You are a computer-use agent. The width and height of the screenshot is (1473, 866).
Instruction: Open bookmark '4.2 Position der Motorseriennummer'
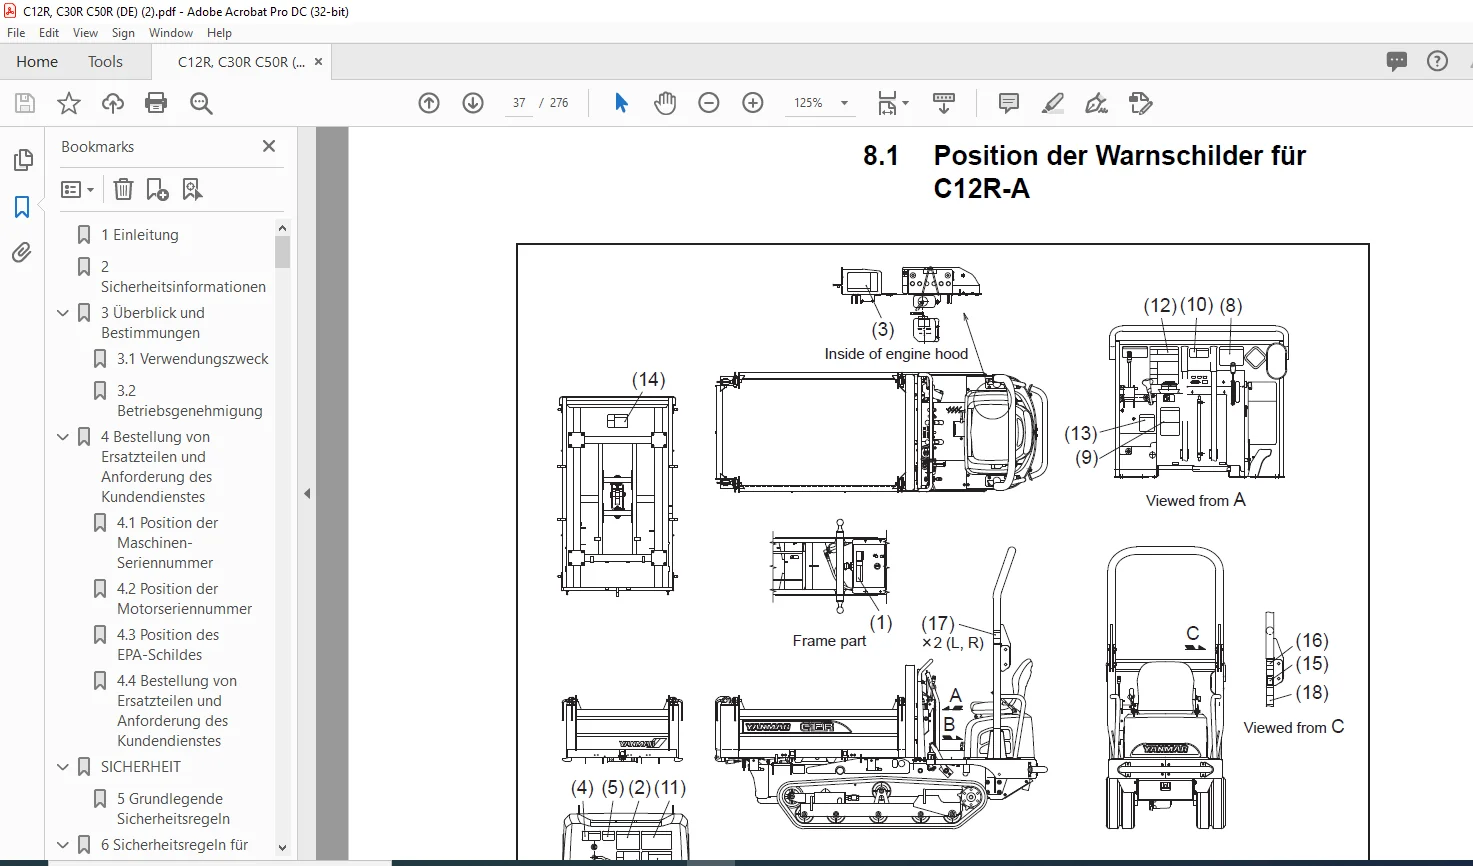point(184,599)
